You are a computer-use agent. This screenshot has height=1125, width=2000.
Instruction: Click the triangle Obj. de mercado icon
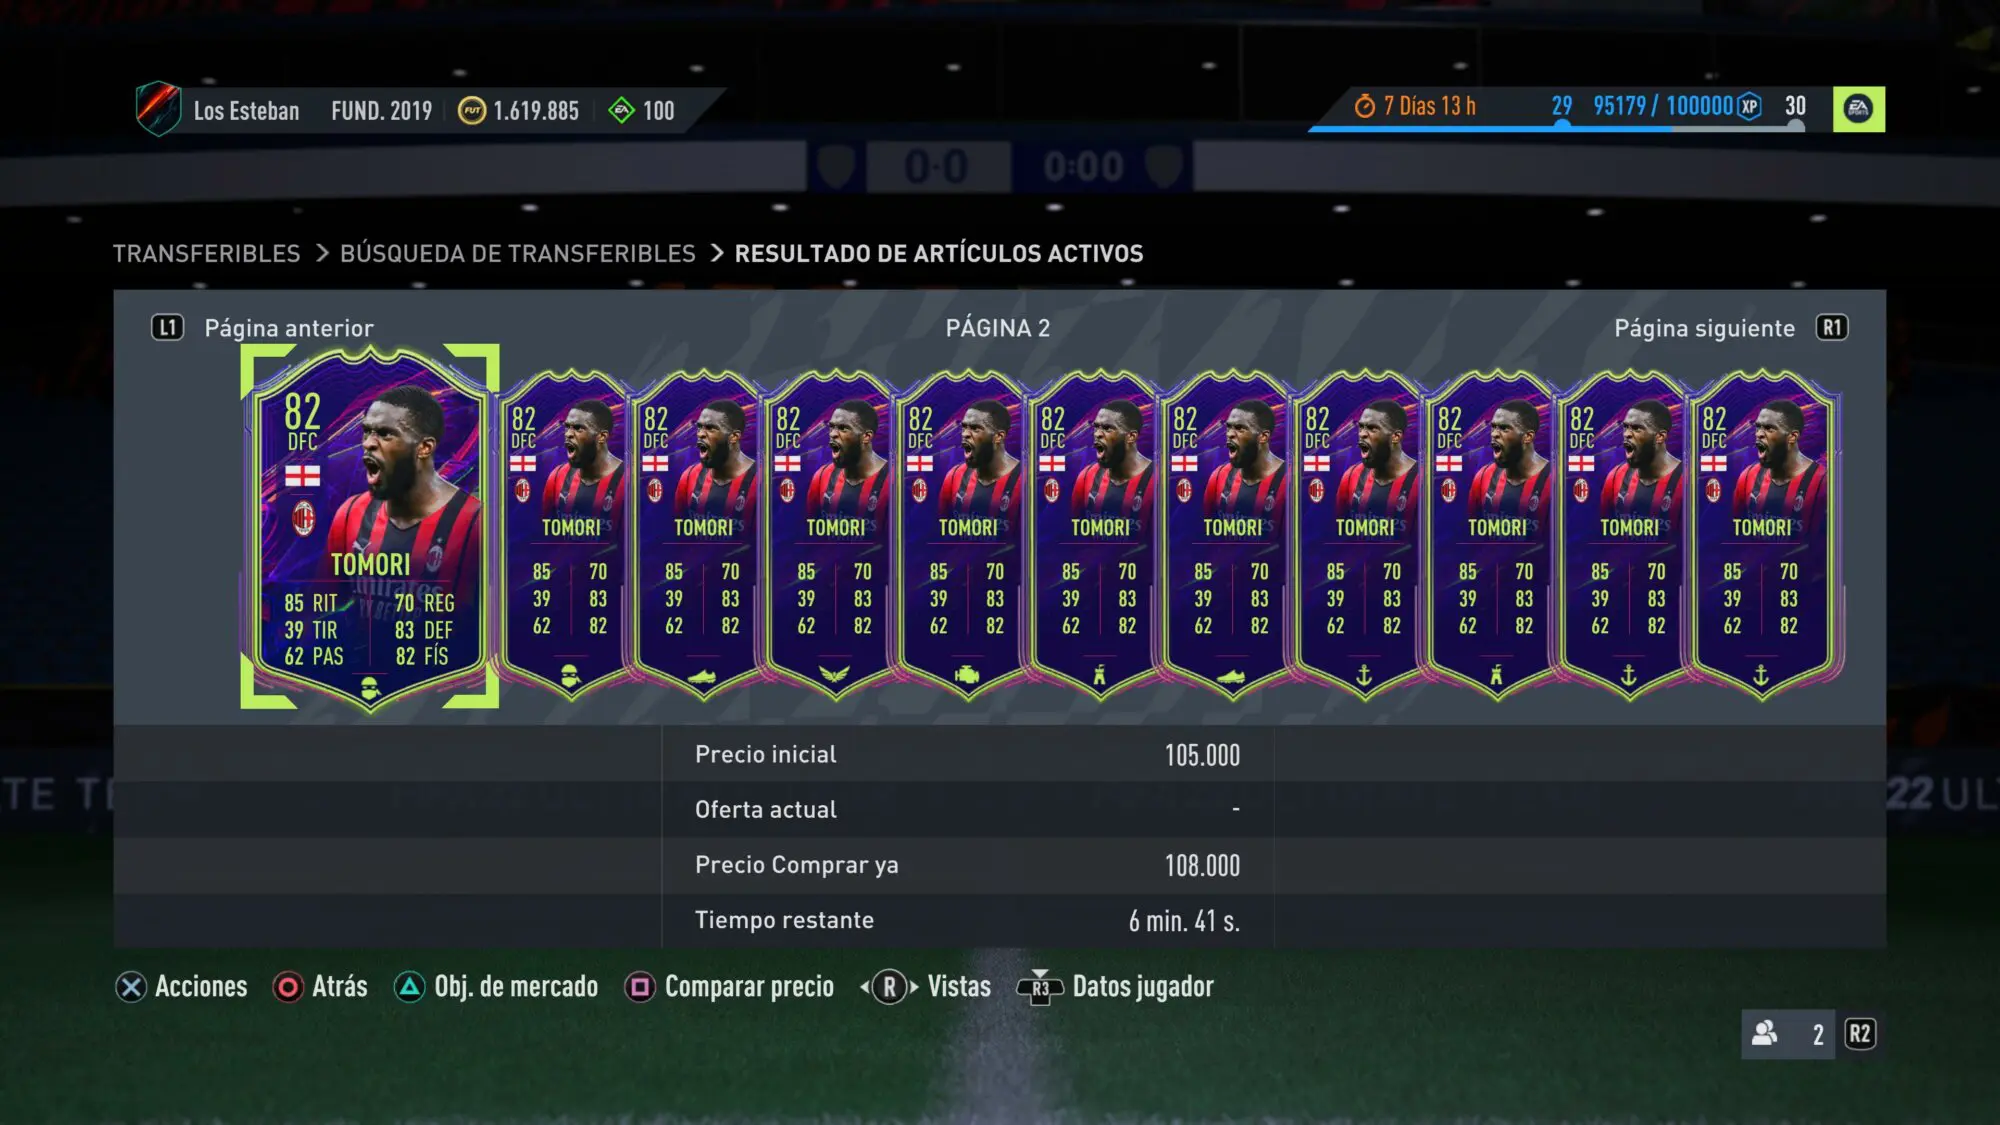click(409, 987)
